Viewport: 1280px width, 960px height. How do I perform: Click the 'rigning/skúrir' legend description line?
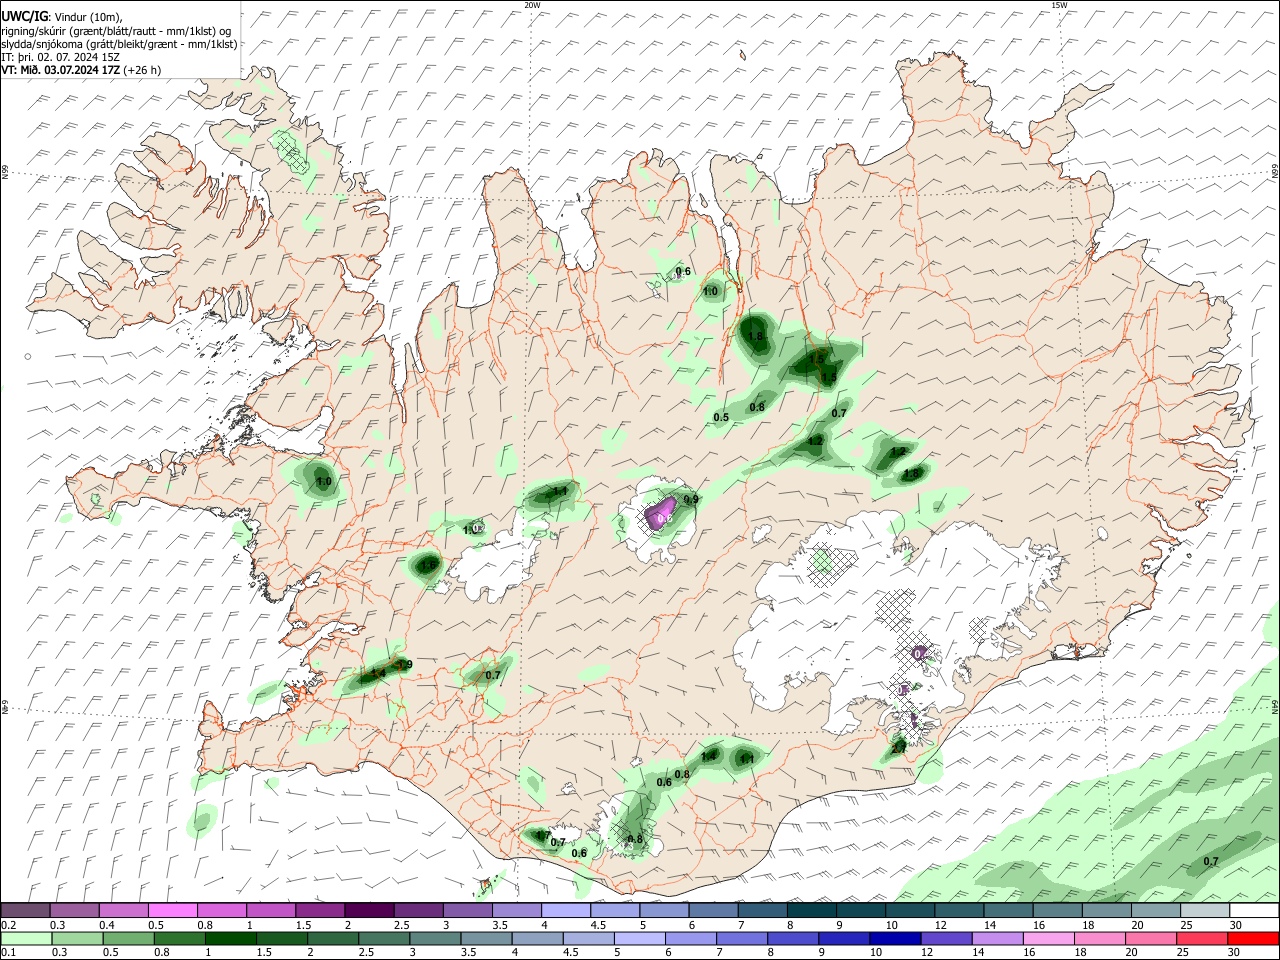pos(118,30)
